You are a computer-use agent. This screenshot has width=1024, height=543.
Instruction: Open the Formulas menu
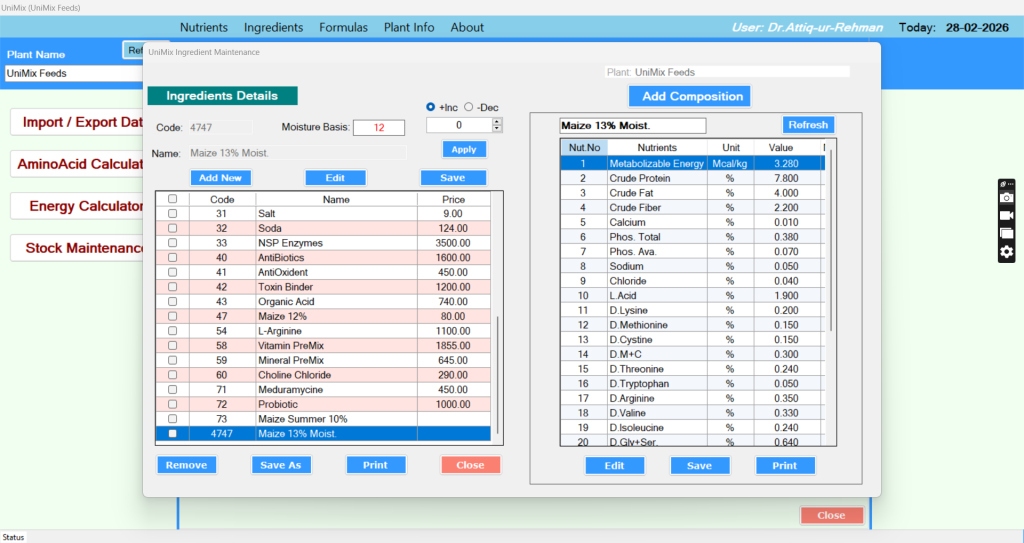[343, 27]
